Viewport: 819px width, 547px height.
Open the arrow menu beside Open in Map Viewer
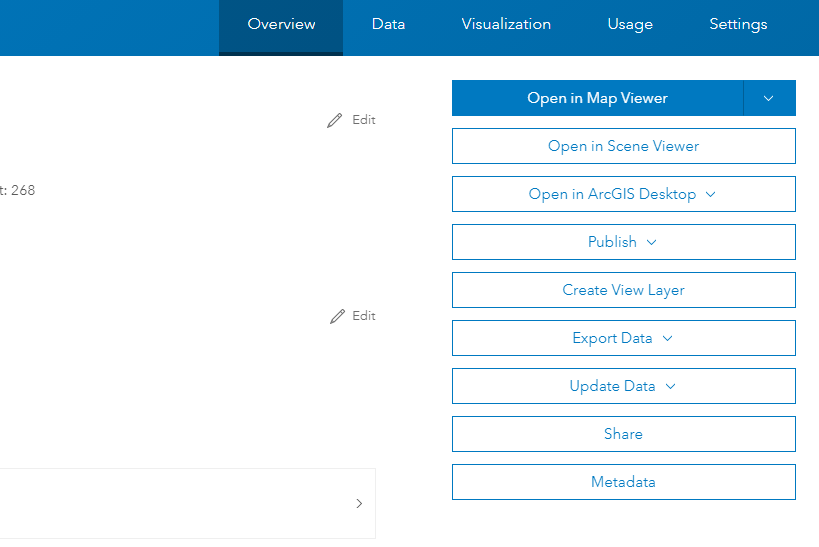(x=769, y=98)
